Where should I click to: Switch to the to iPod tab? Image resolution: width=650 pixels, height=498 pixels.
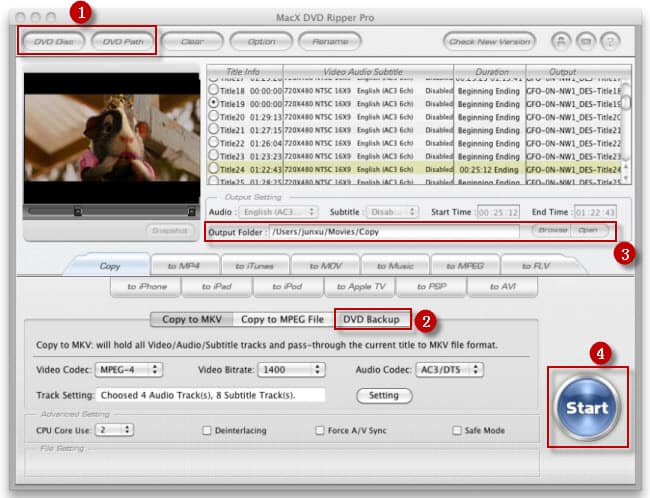pos(287,287)
